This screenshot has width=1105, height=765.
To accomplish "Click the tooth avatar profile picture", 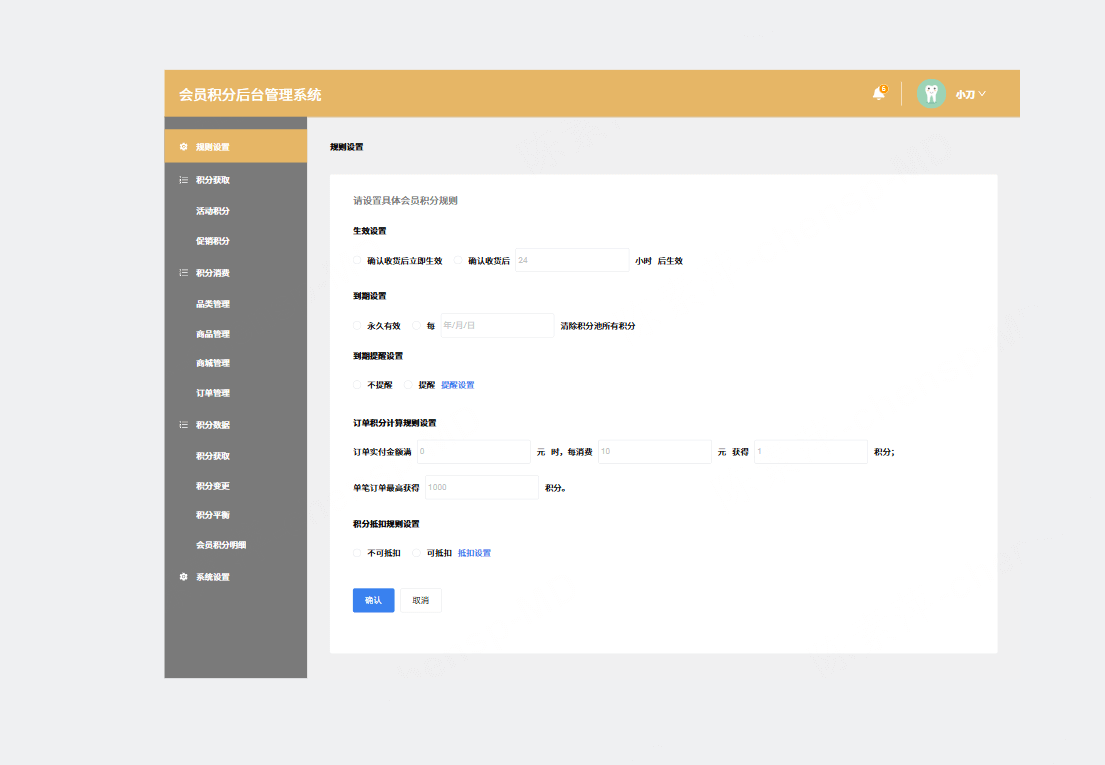I will point(931,94).
